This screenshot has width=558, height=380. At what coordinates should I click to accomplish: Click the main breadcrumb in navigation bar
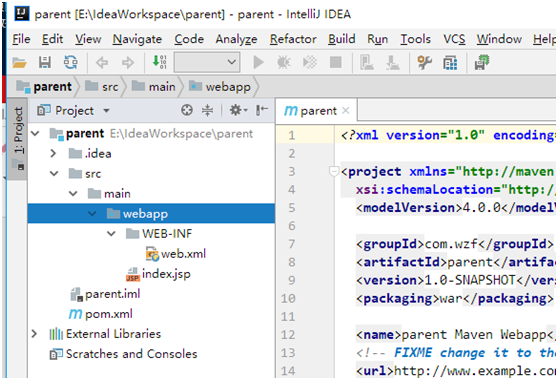[153, 86]
